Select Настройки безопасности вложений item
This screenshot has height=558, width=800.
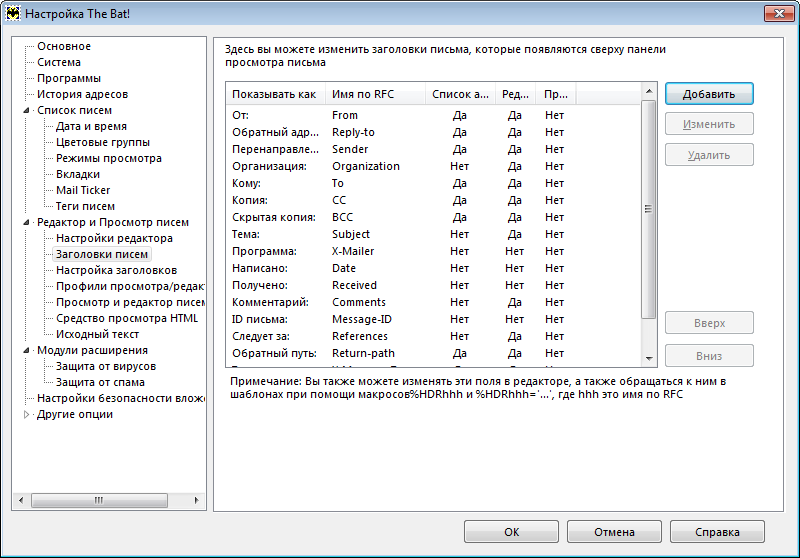tap(121, 398)
